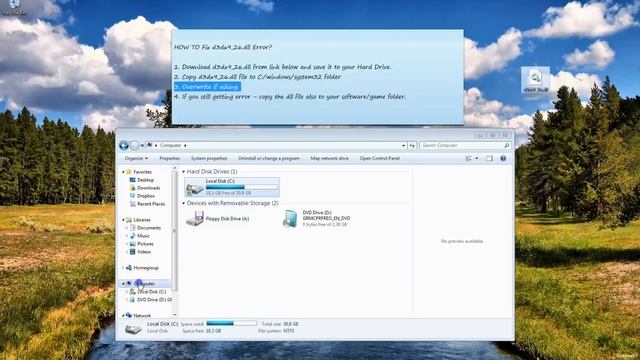Screen dimensions: 640x360
Task: Click the Forward navigation arrow
Action: point(134,145)
